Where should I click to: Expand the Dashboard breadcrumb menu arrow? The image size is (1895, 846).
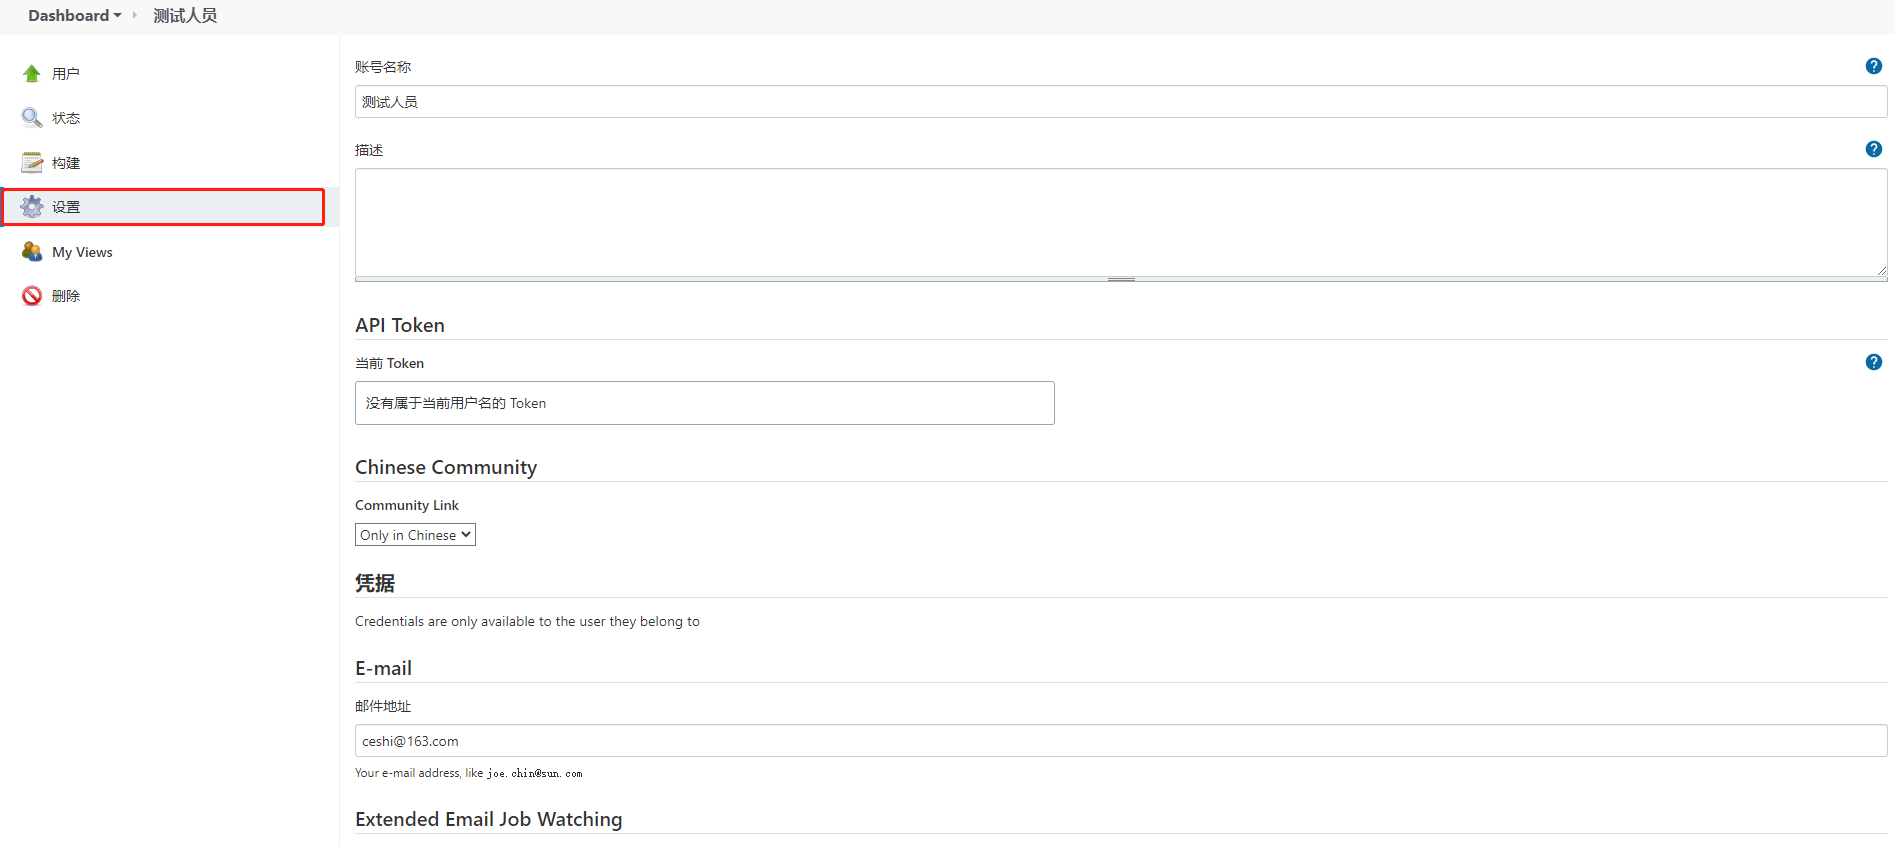118,16
